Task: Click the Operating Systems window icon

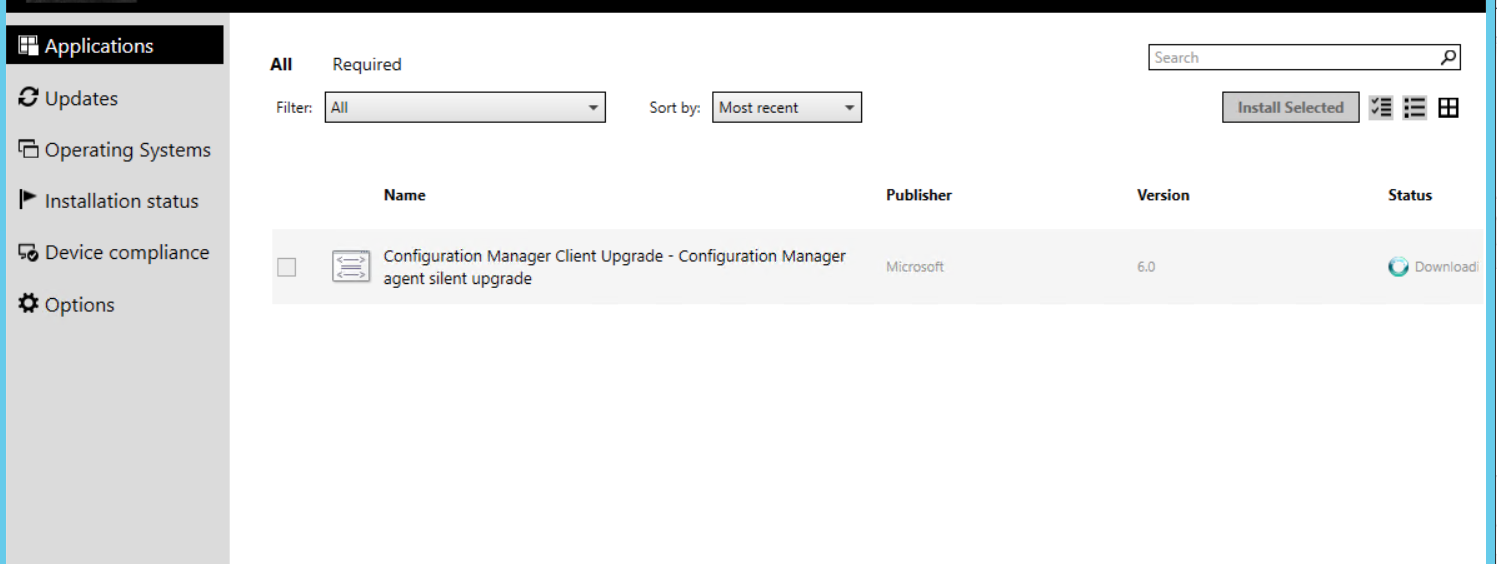Action: point(28,150)
